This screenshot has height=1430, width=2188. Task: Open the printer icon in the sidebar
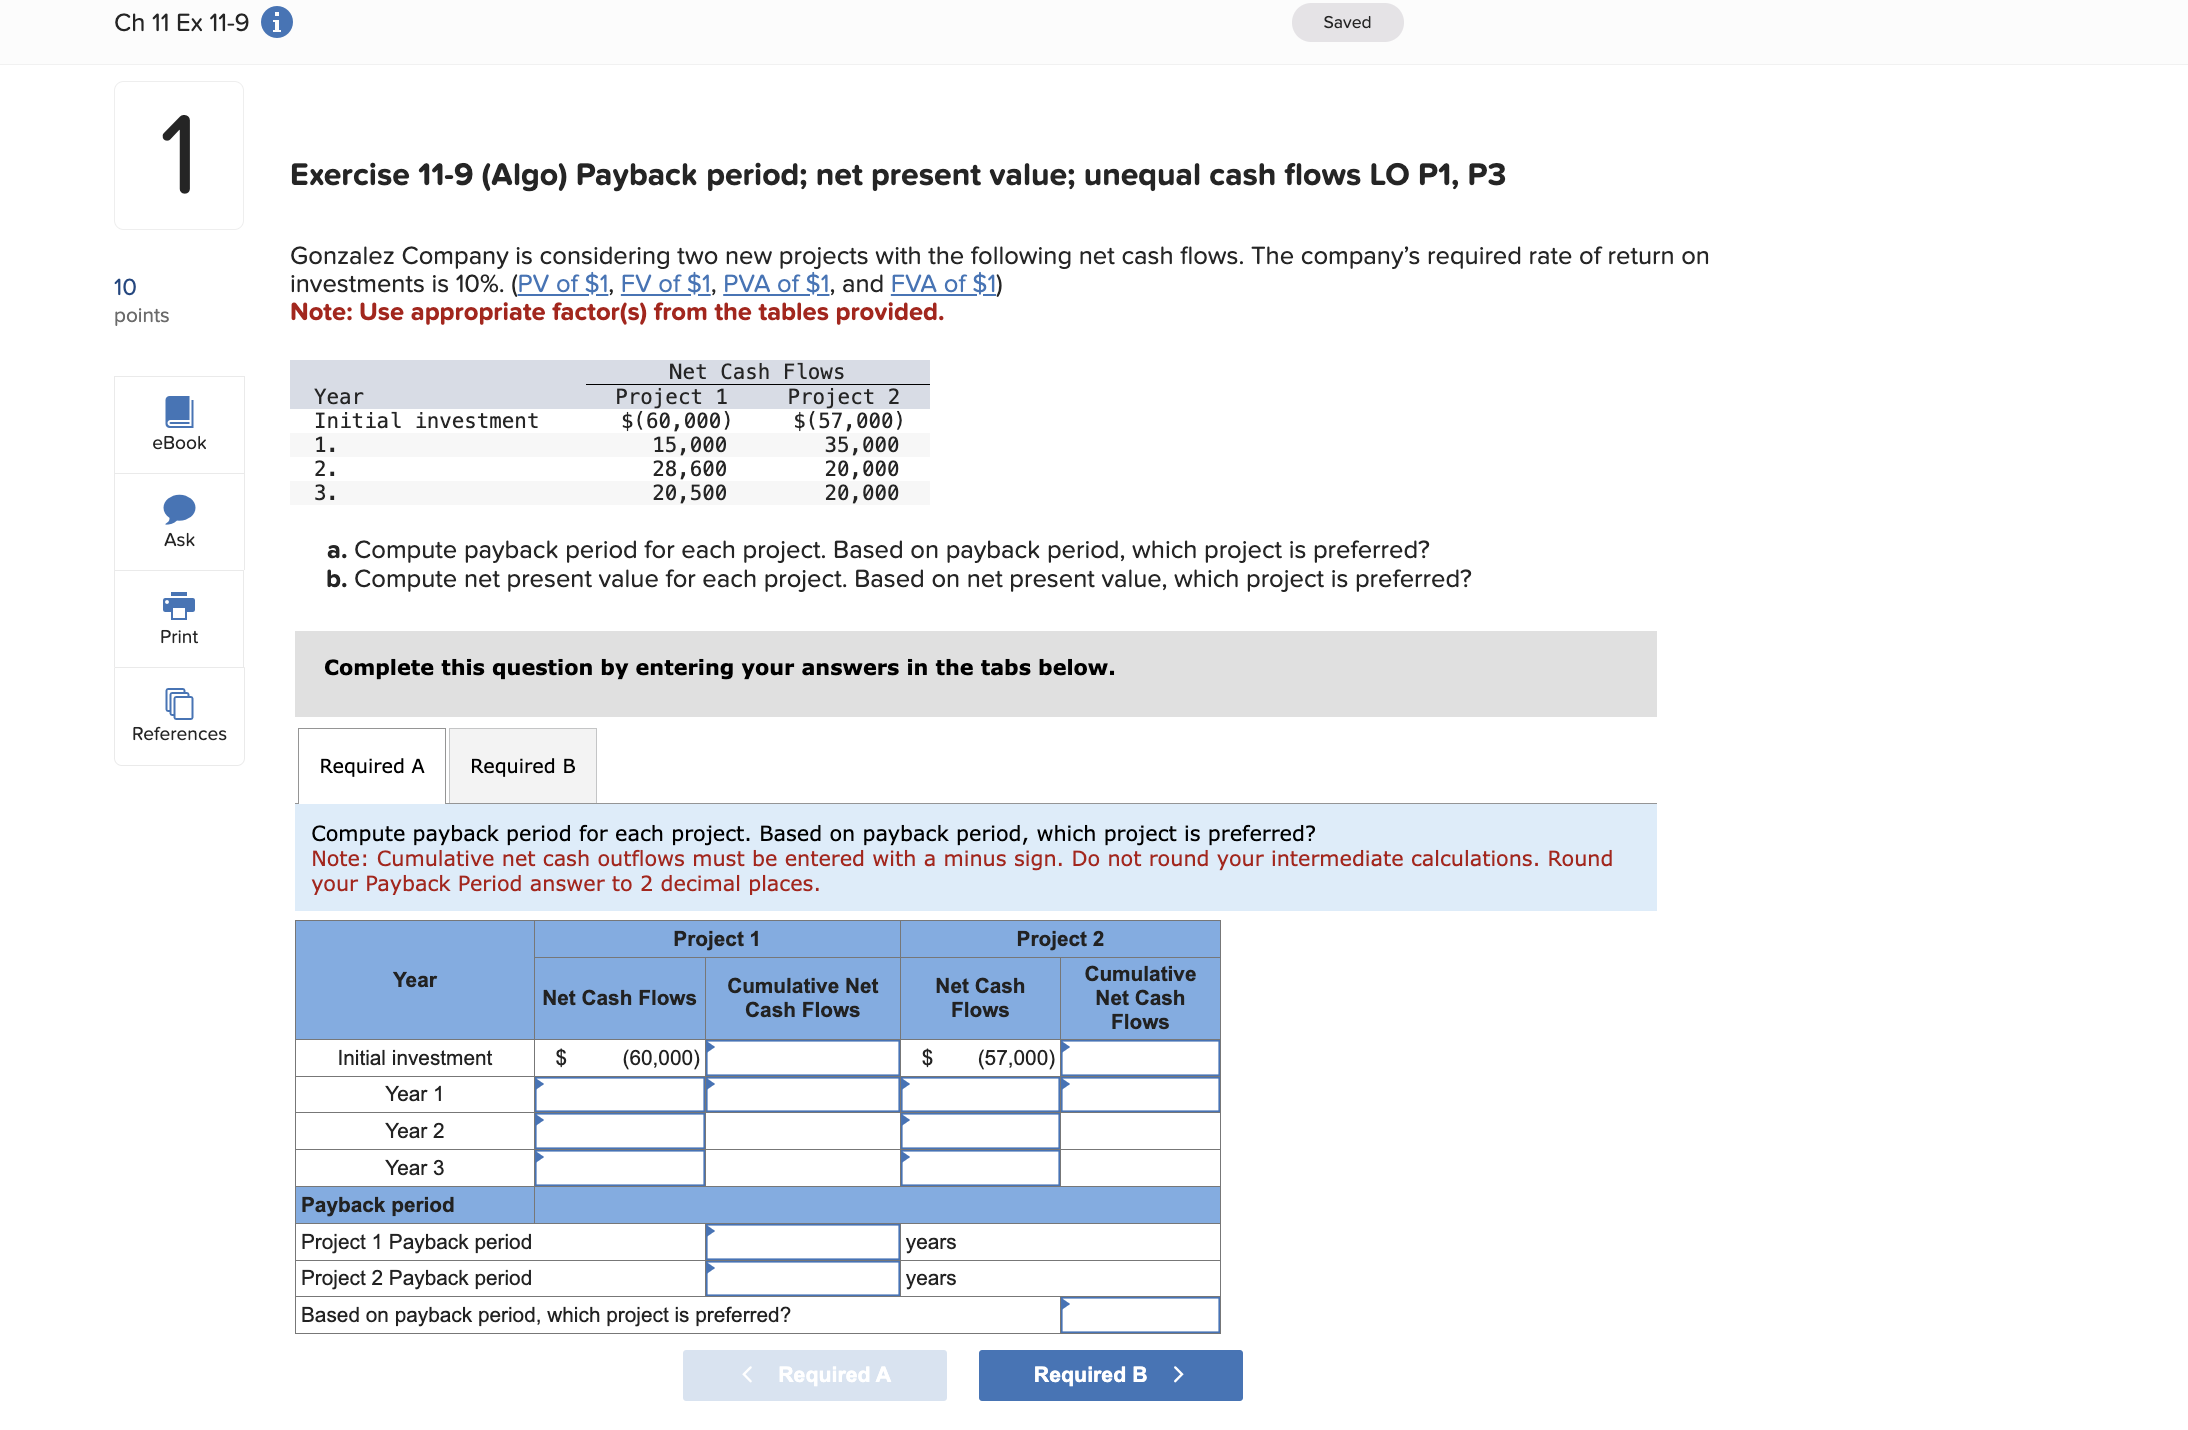click(x=178, y=604)
